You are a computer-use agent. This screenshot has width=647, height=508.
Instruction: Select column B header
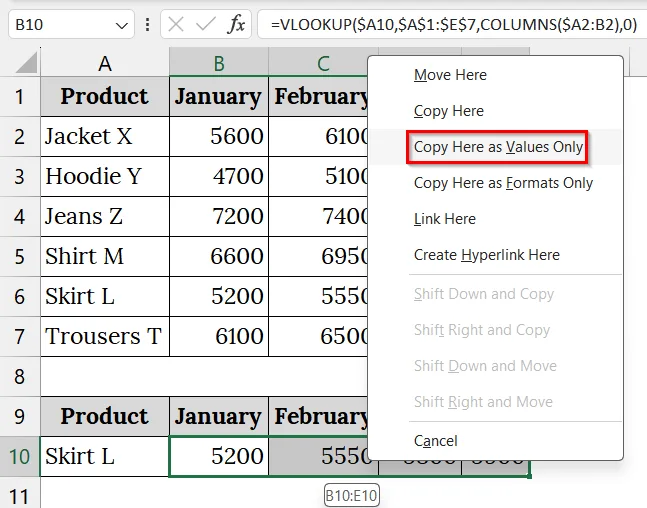(219, 63)
